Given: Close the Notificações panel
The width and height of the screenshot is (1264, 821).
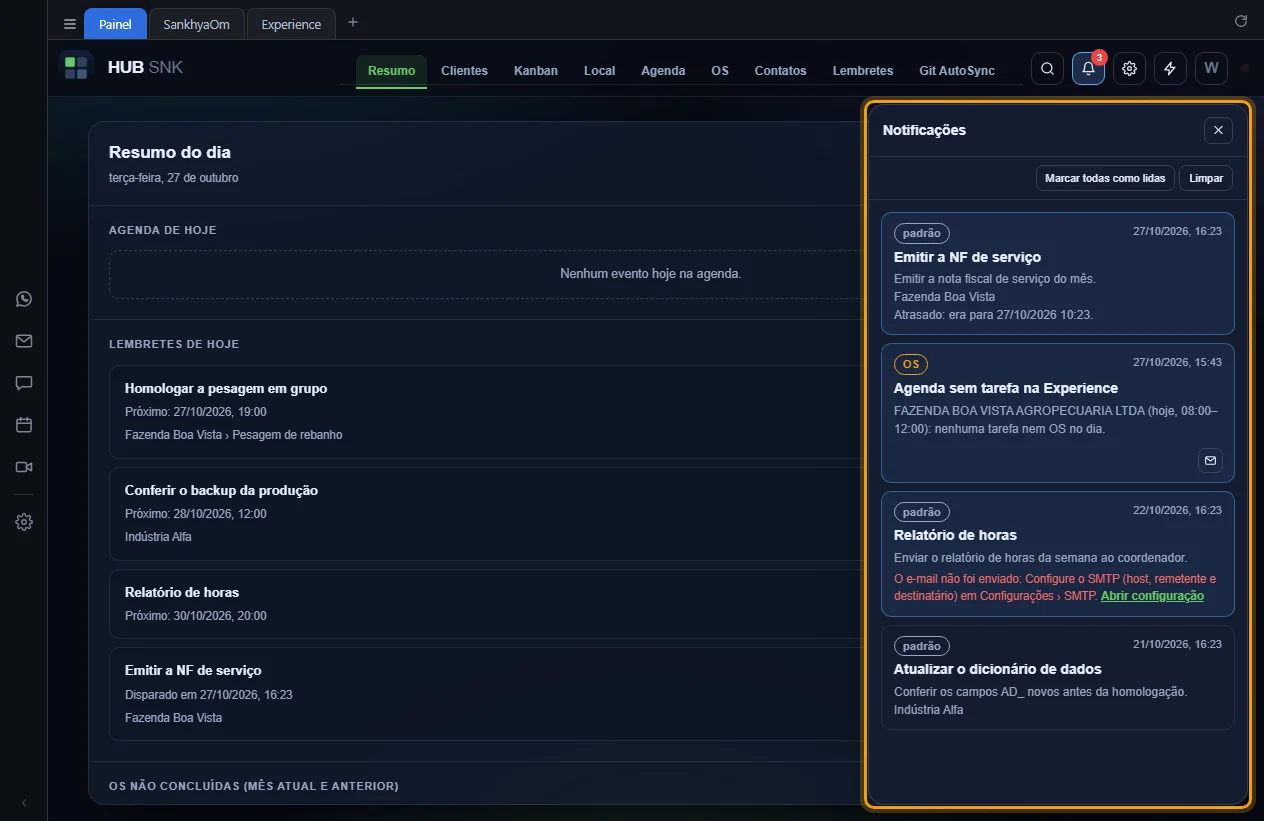Looking at the screenshot, I should click(x=1218, y=130).
